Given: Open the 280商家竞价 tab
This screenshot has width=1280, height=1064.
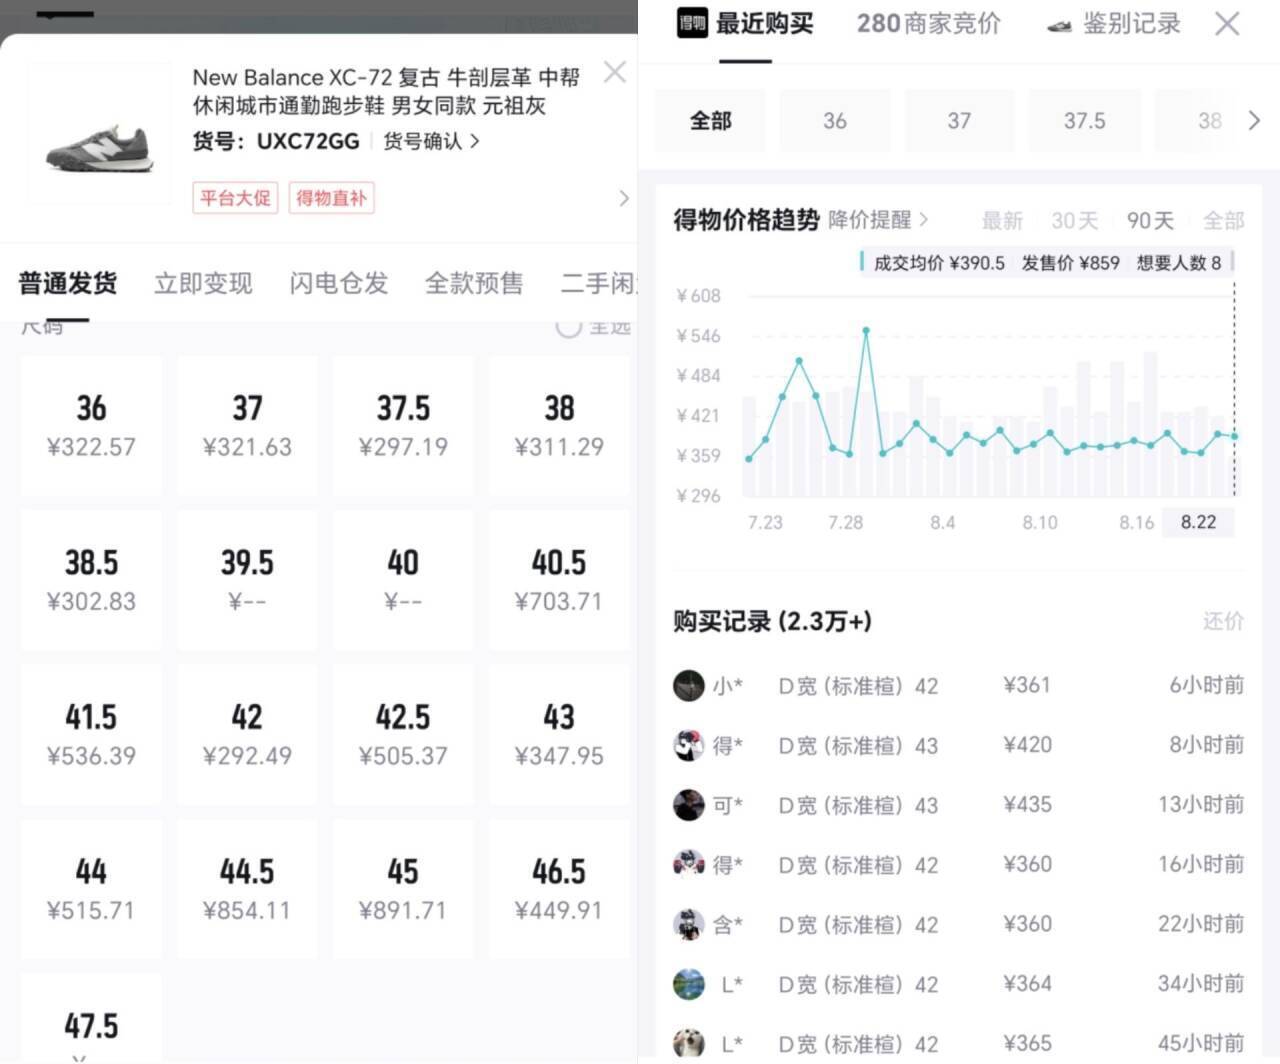Looking at the screenshot, I should click(x=928, y=23).
